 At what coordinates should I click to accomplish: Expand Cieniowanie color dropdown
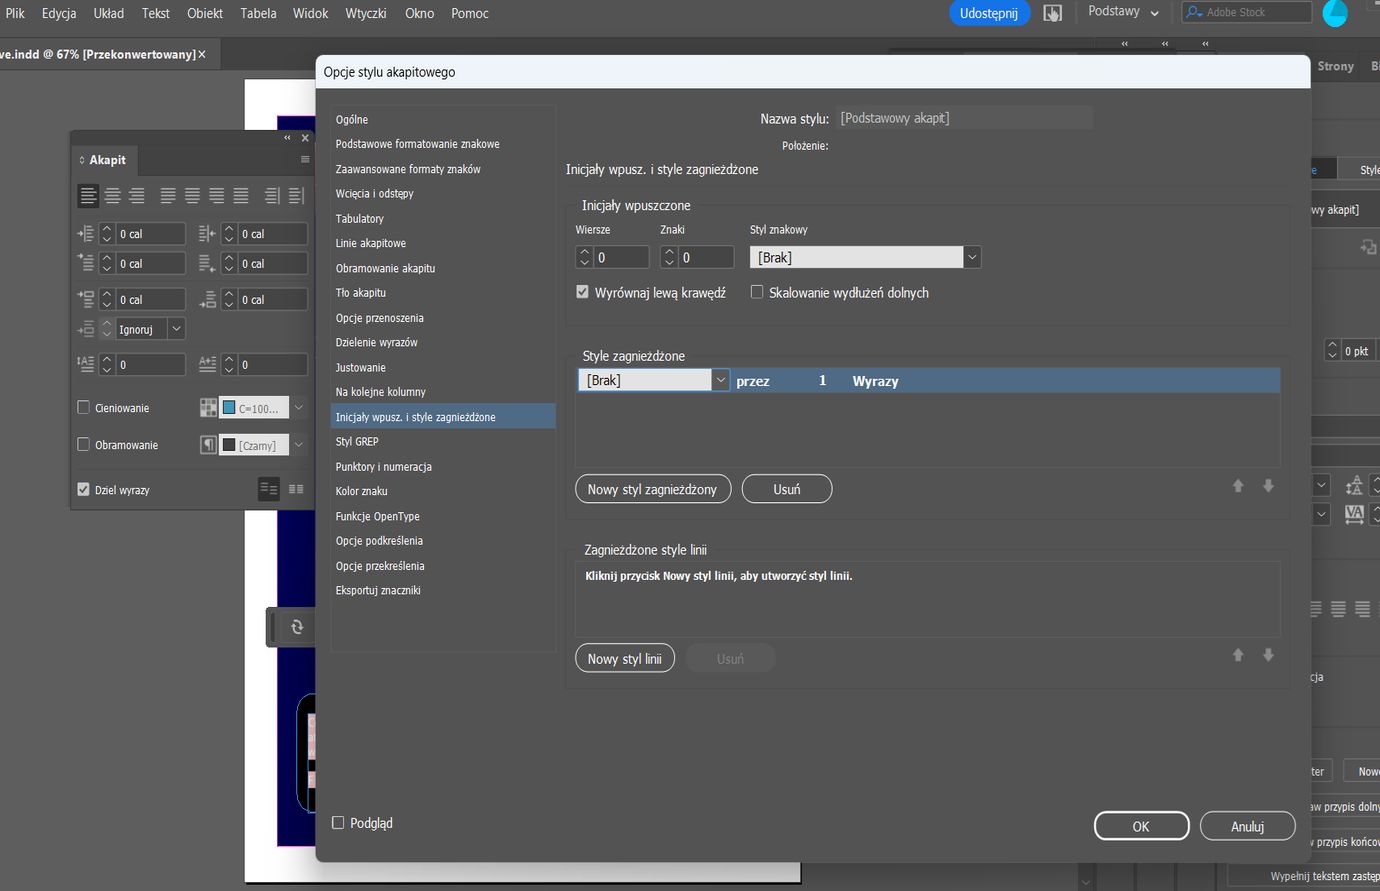click(298, 408)
